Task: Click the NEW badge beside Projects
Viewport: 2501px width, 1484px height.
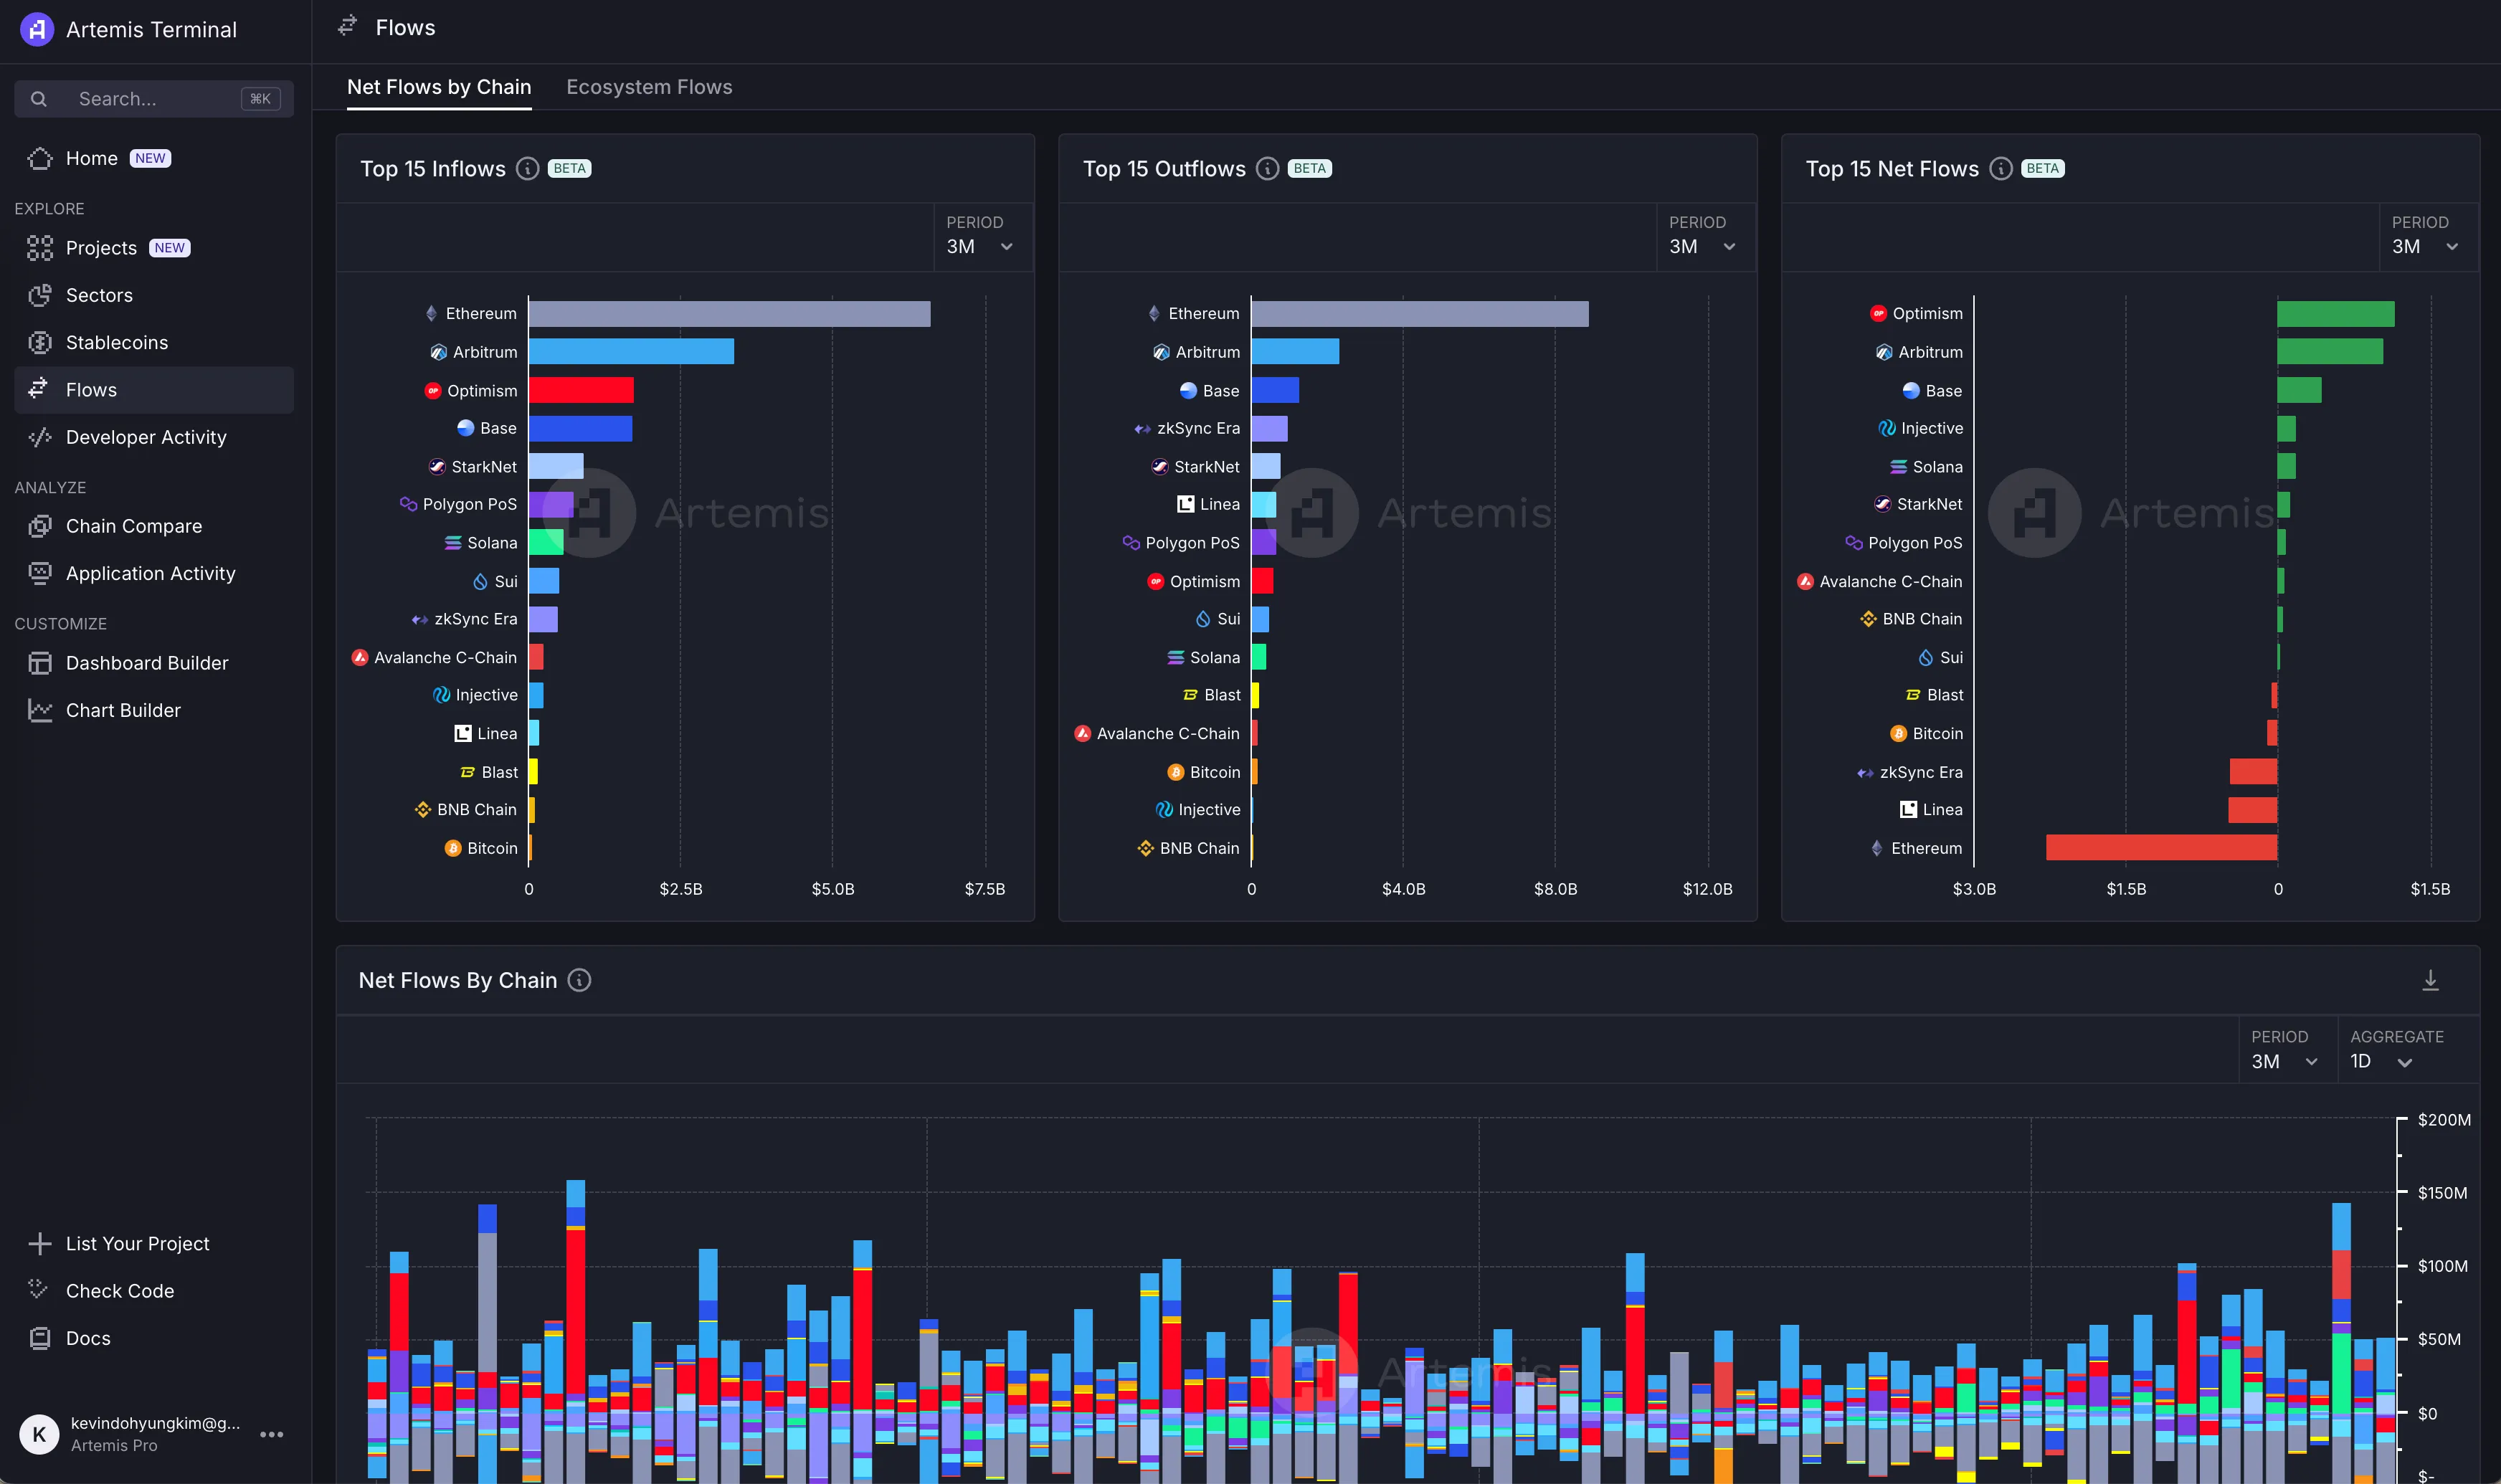Action: [x=169, y=248]
